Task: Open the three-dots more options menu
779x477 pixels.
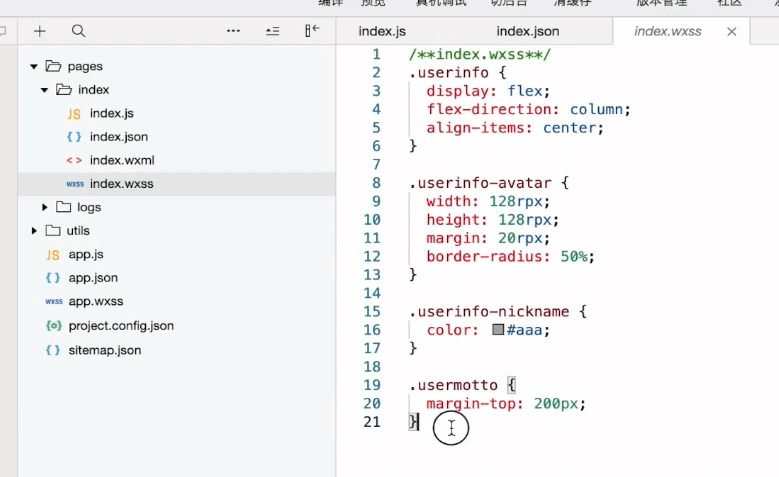Action: click(x=233, y=31)
